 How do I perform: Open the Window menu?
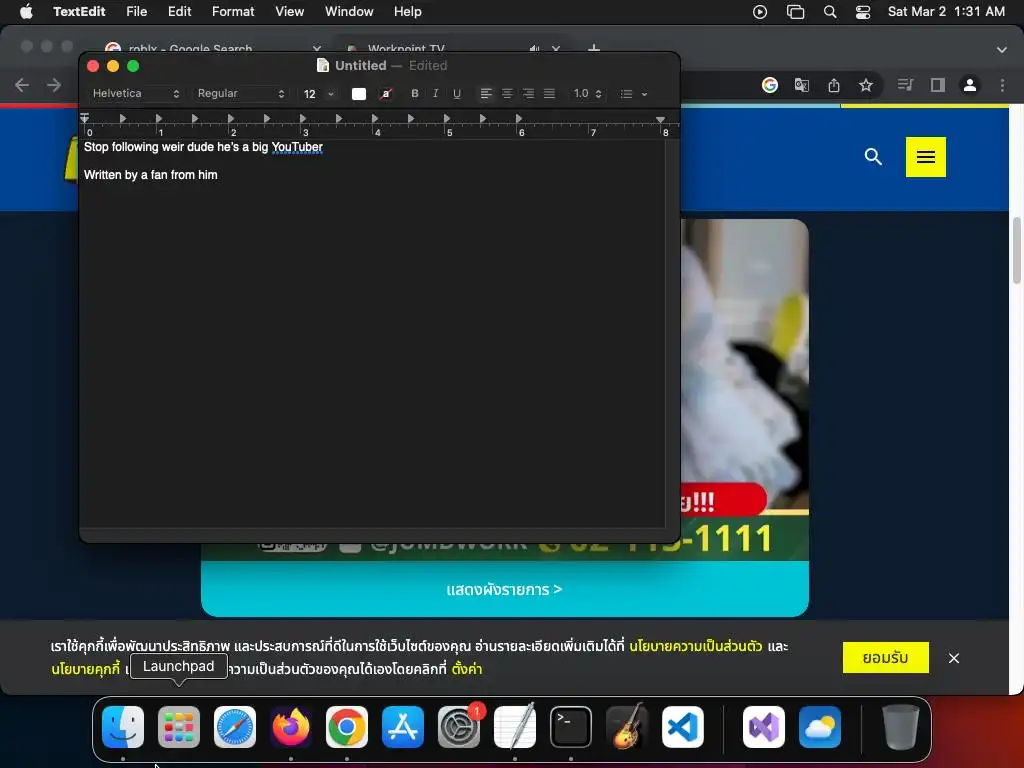[349, 11]
